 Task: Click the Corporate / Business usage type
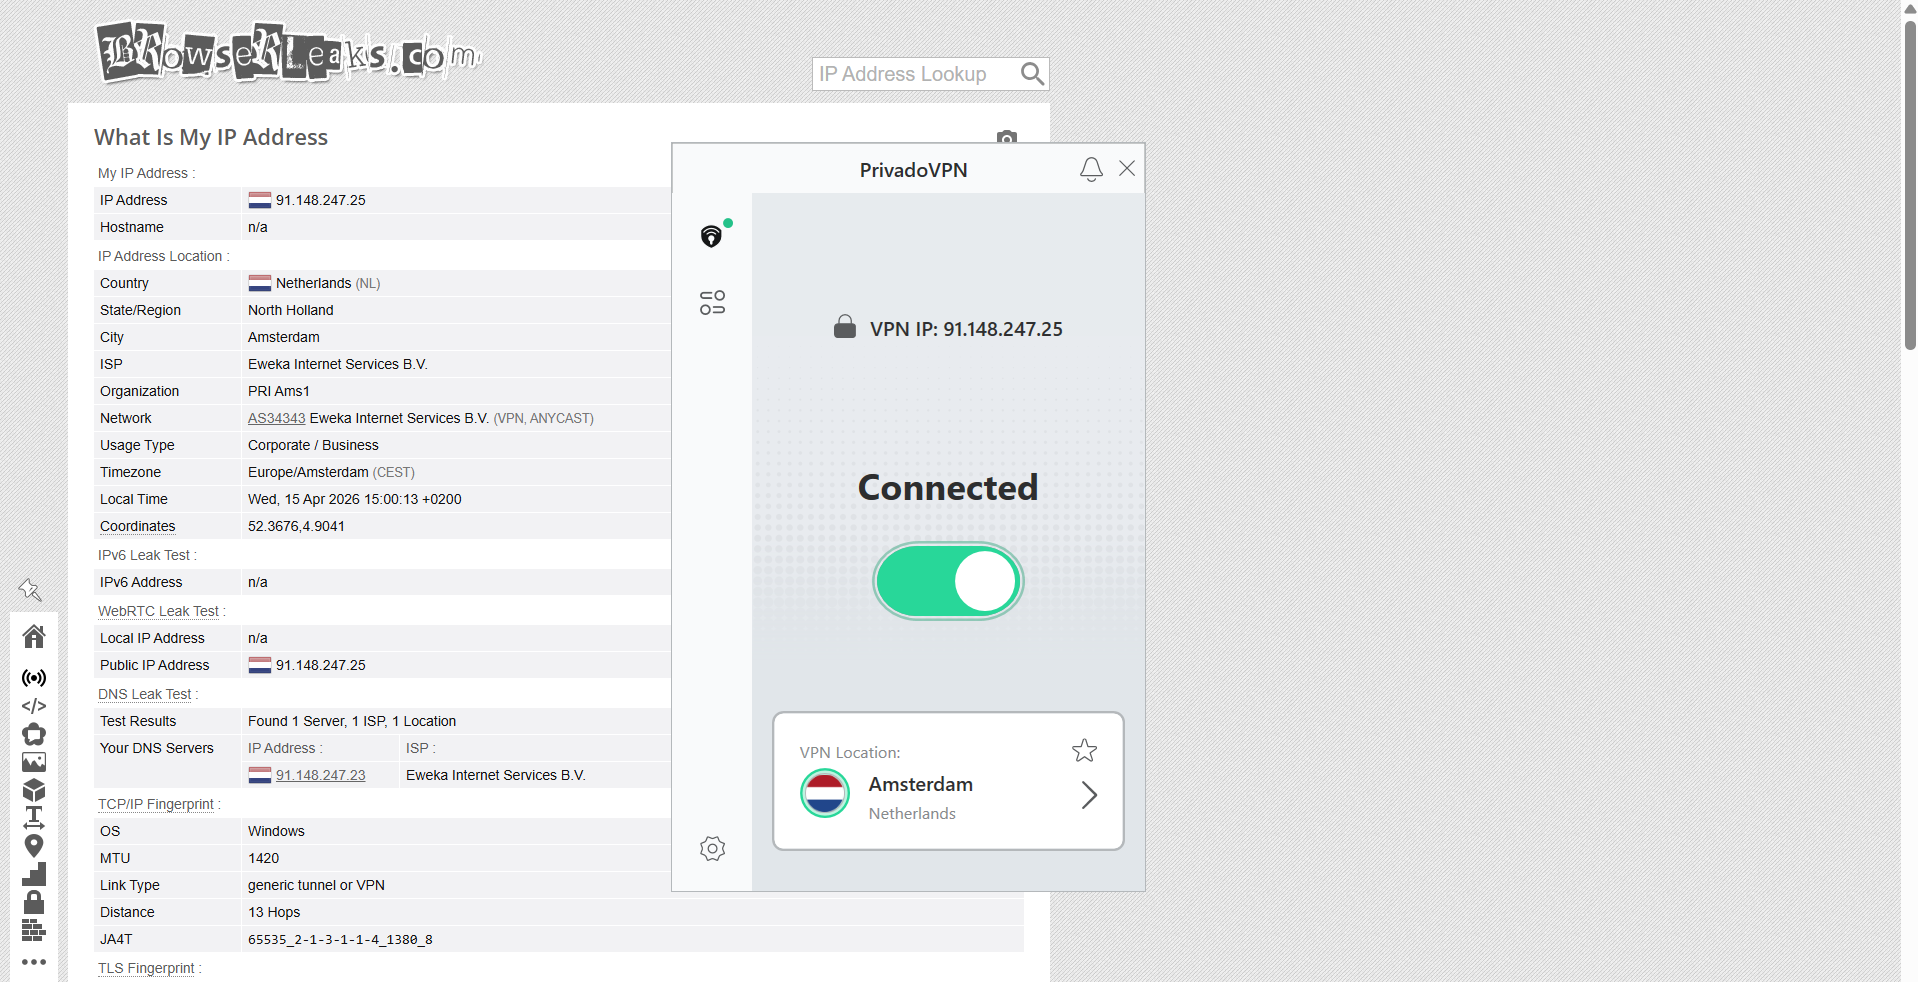(x=313, y=445)
